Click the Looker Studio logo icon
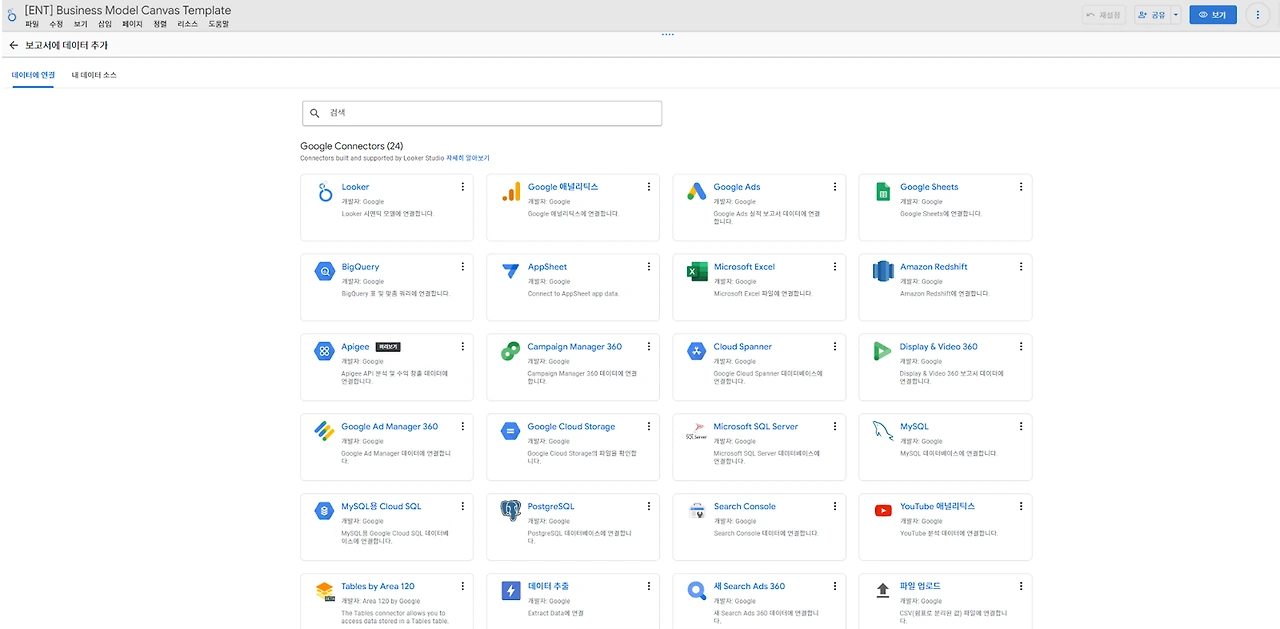 [x=12, y=15]
